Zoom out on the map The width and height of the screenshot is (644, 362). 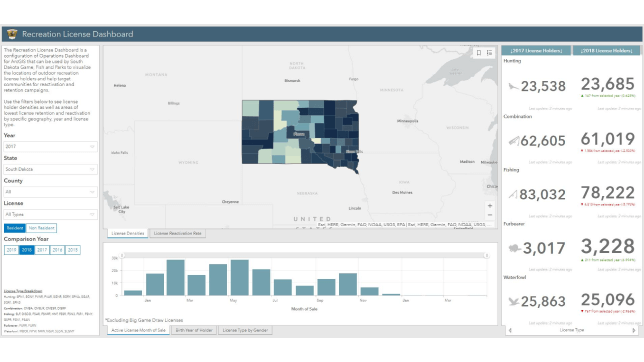490,215
